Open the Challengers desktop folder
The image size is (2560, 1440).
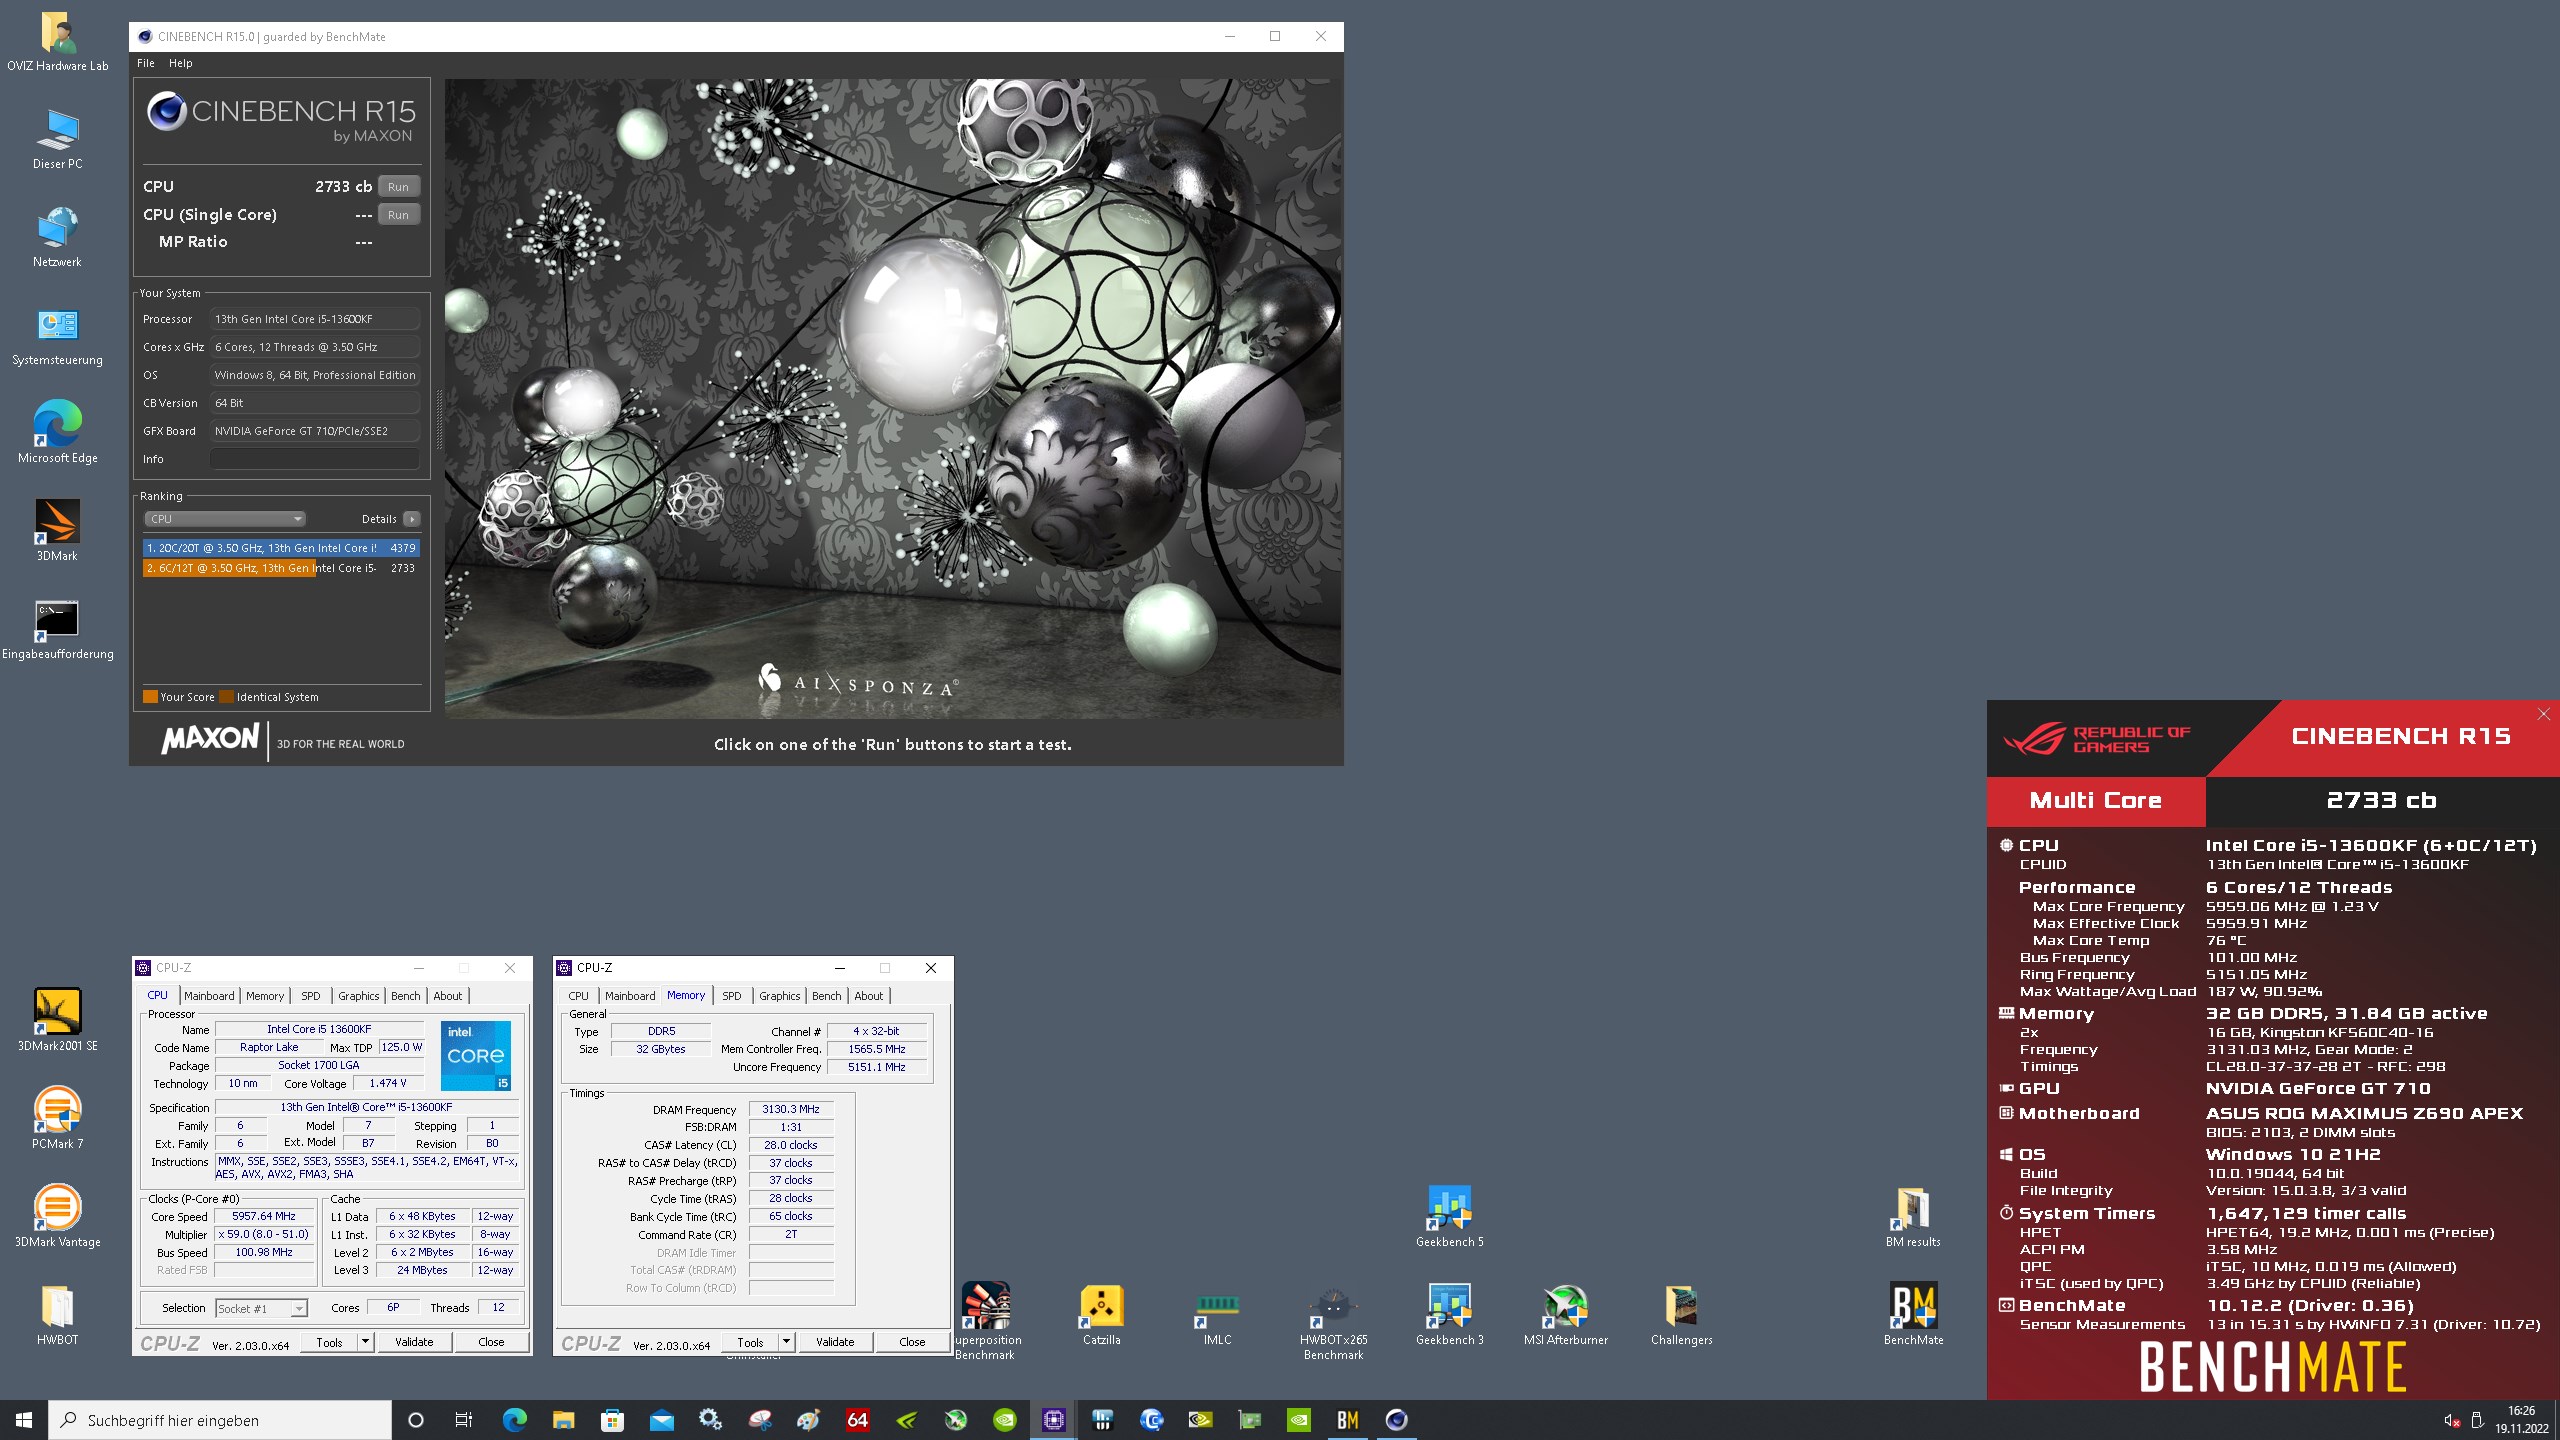[x=1681, y=1313]
